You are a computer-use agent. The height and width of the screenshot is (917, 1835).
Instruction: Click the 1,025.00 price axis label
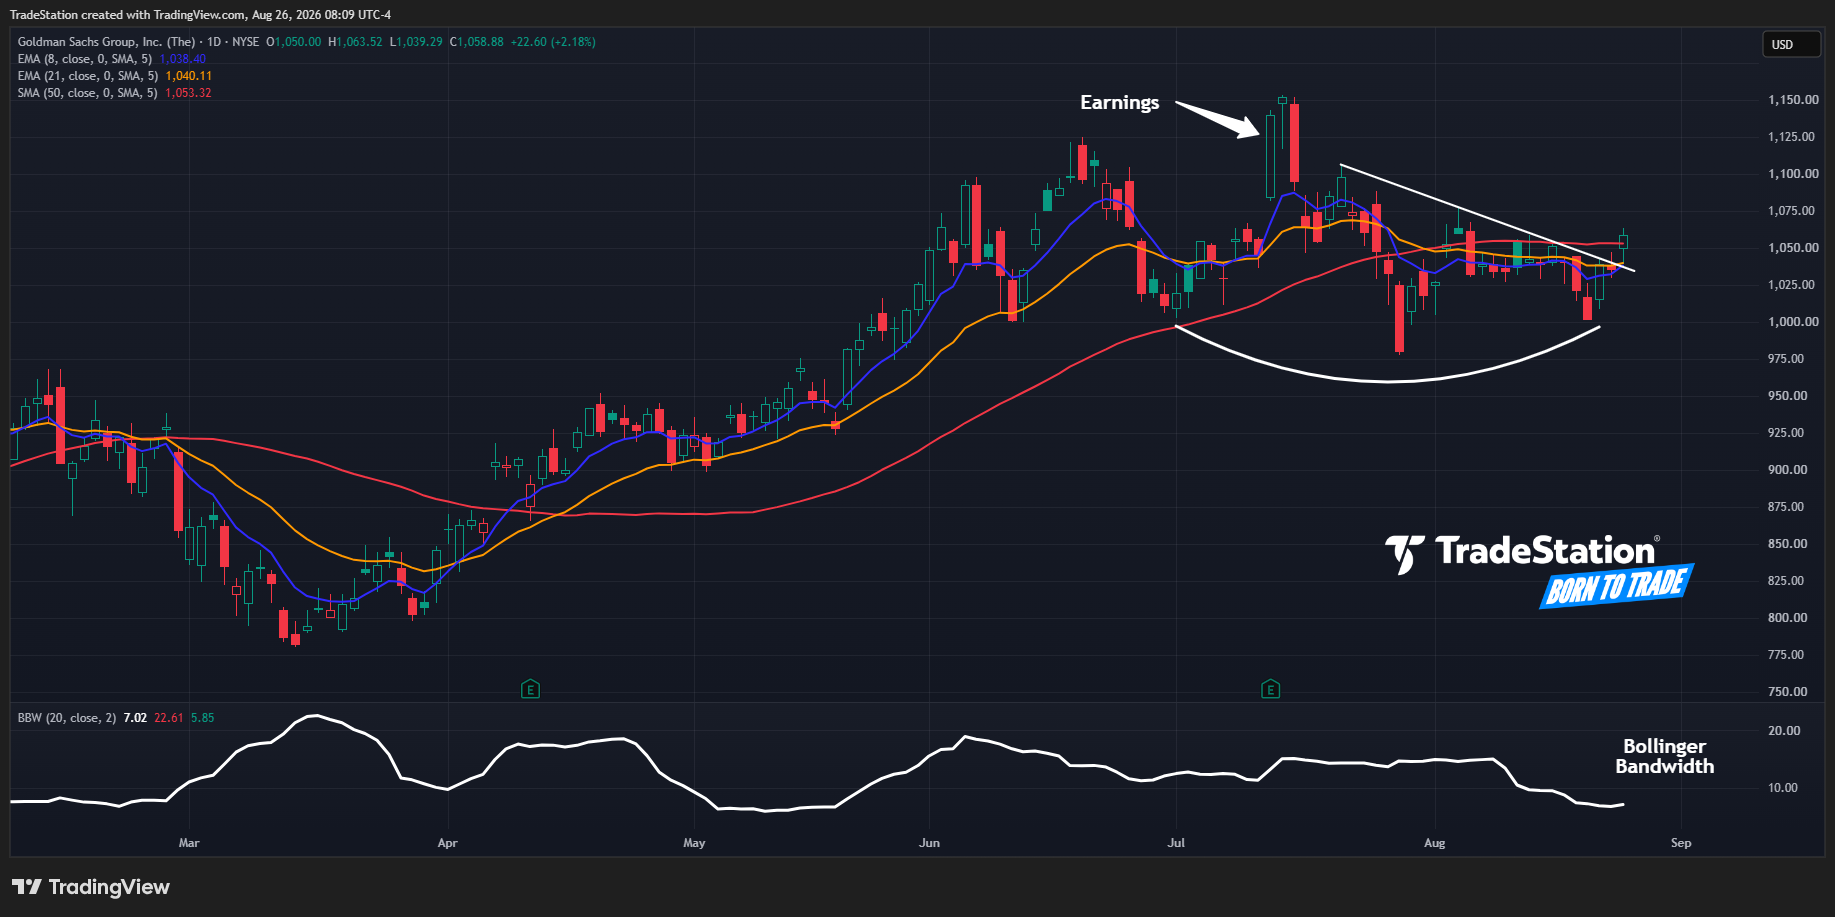click(1793, 285)
